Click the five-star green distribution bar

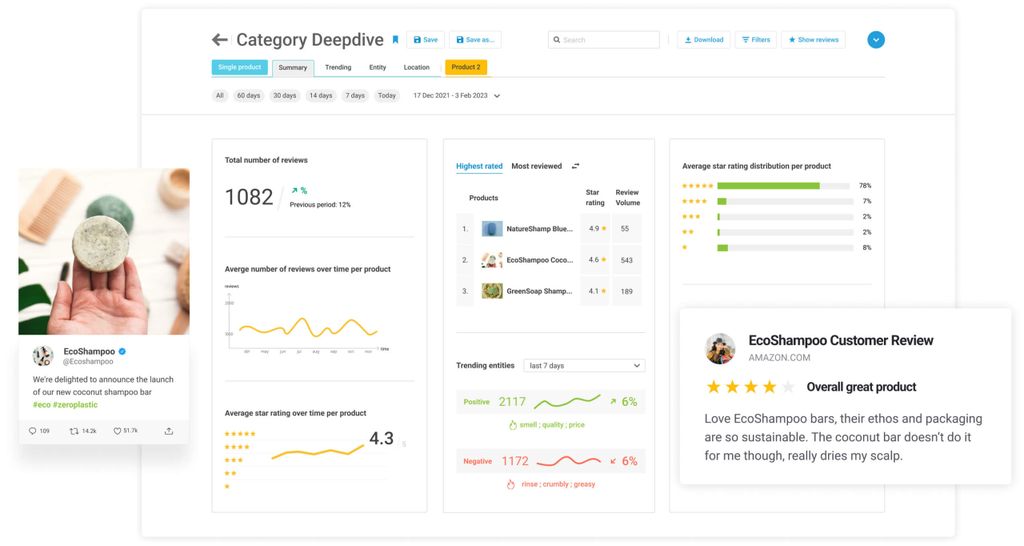pos(768,186)
